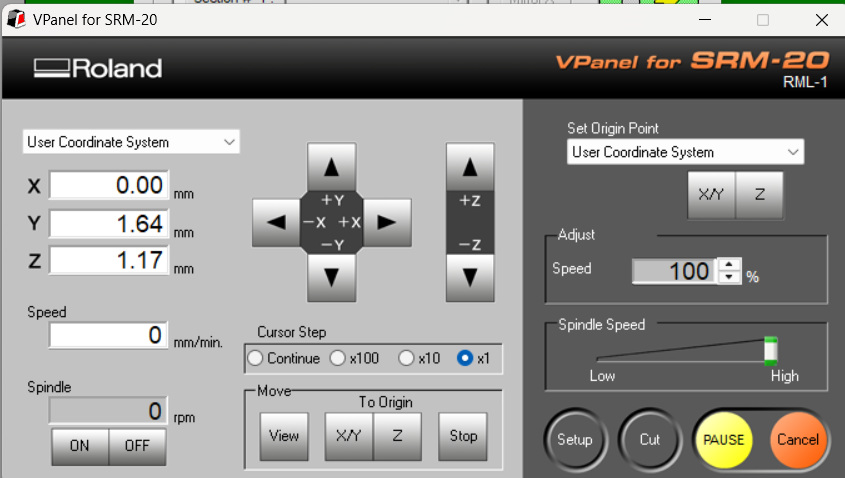Move To Origin Z

click(397, 437)
